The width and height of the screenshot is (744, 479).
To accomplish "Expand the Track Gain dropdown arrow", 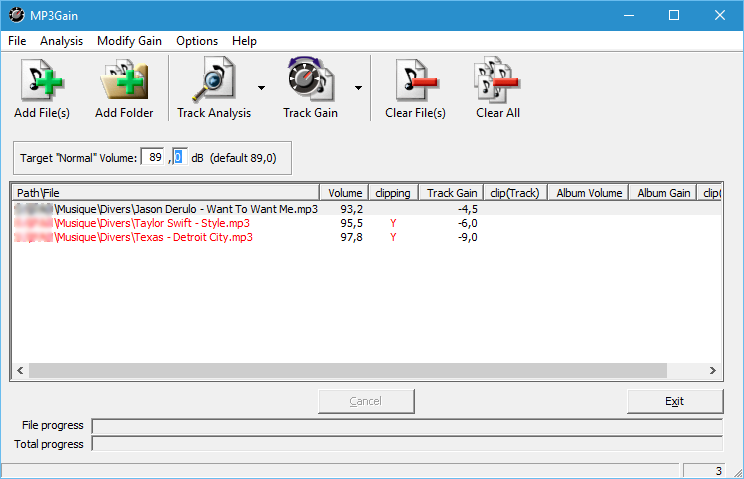I will [358, 88].
